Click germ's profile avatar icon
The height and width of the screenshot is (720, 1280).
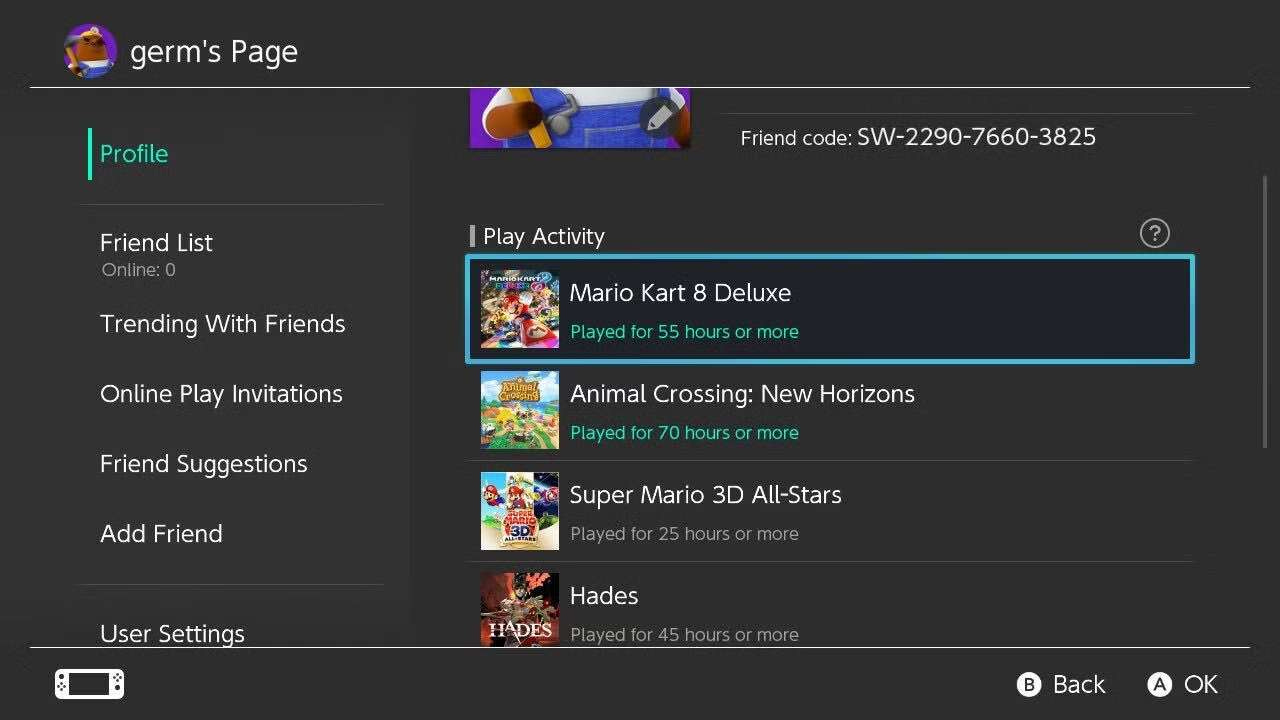click(x=89, y=49)
